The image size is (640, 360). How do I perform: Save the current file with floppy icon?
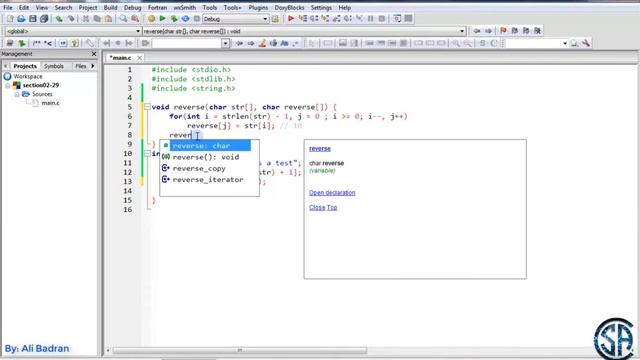click(x=33, y=19)
